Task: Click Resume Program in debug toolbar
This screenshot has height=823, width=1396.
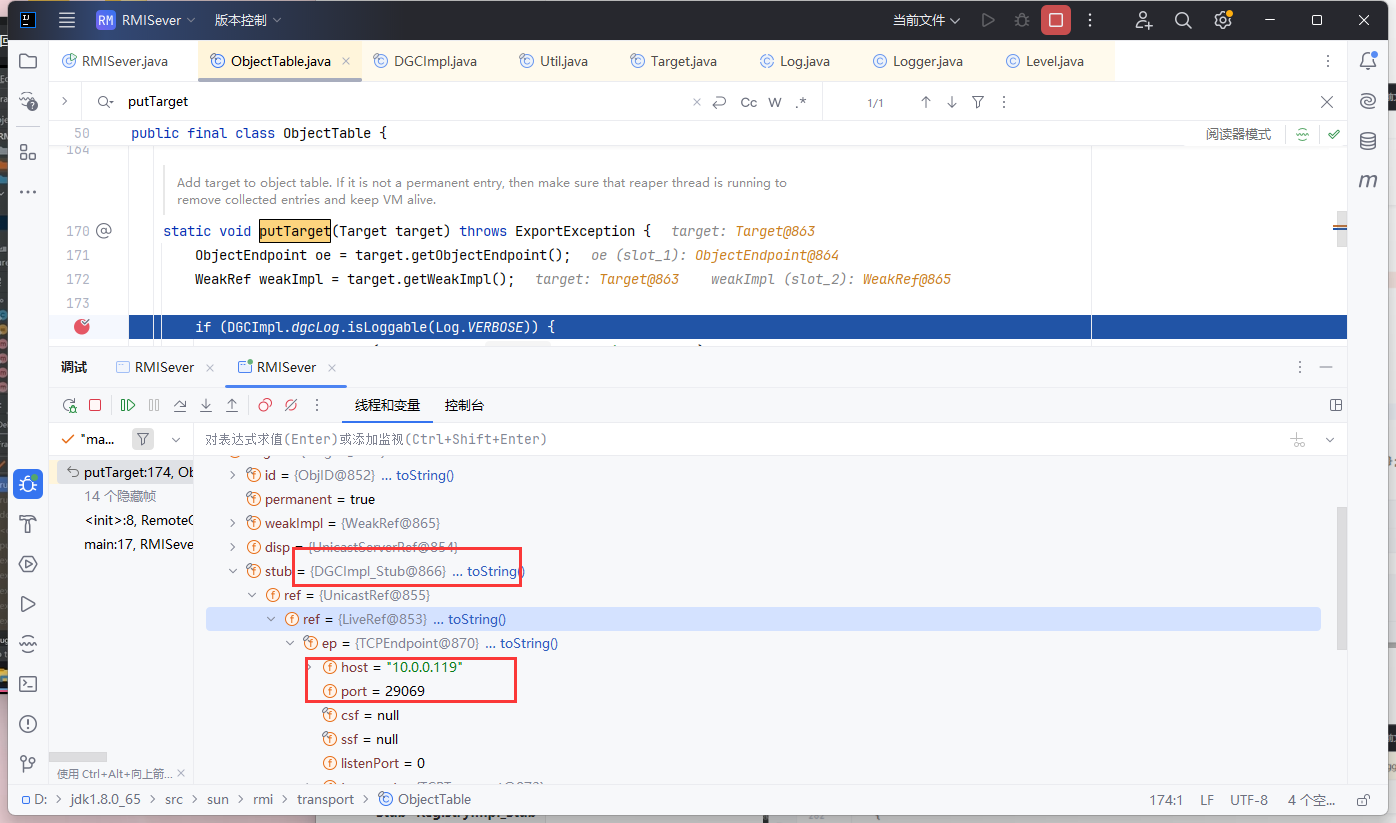Action: [x=128, y=405]
